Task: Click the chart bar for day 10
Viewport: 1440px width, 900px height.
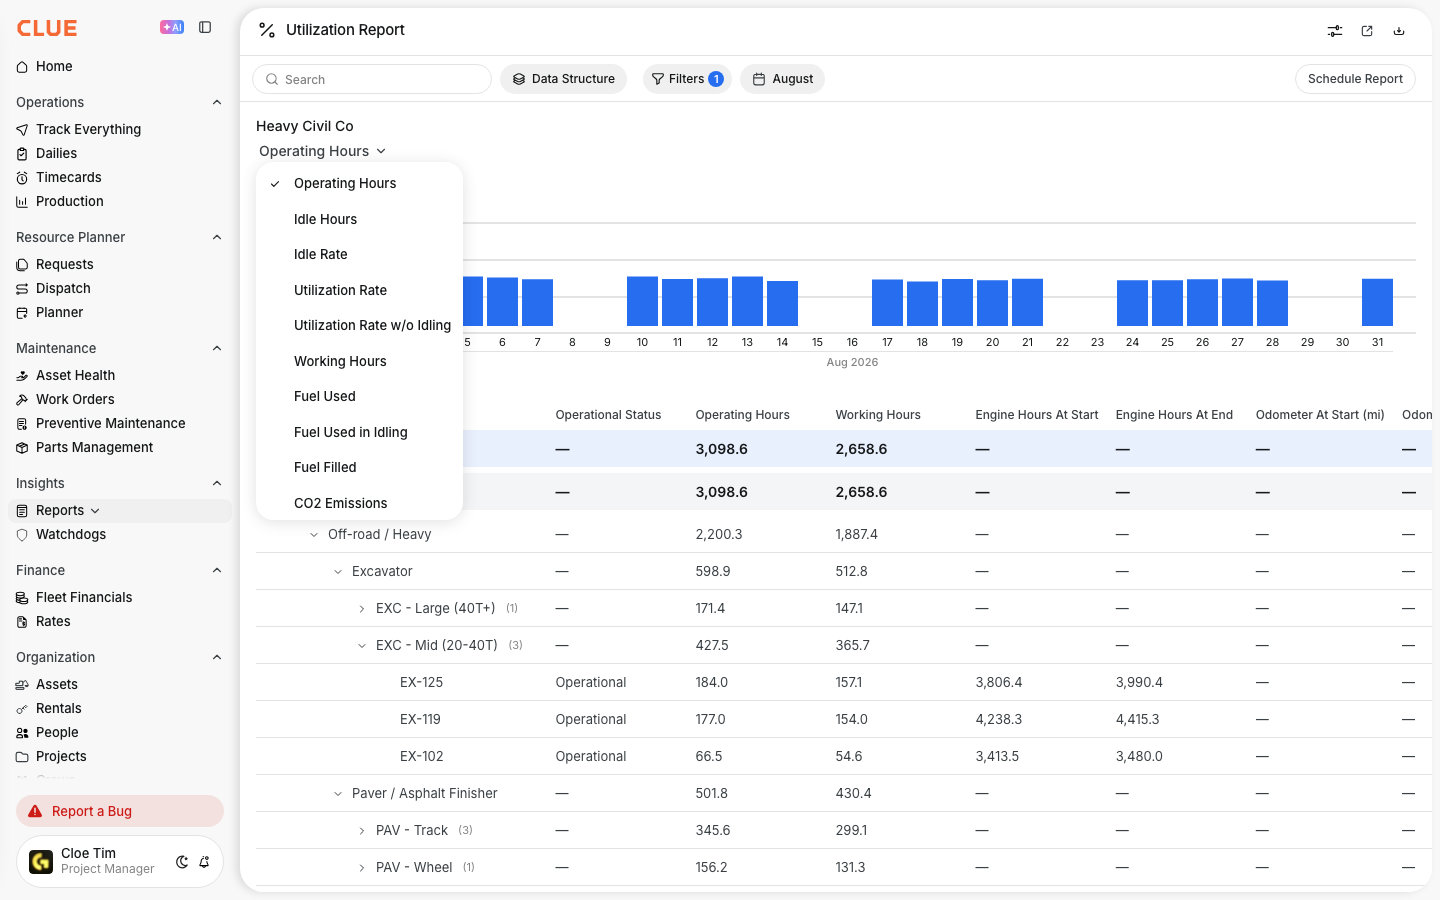Action: tap(642, 301)
